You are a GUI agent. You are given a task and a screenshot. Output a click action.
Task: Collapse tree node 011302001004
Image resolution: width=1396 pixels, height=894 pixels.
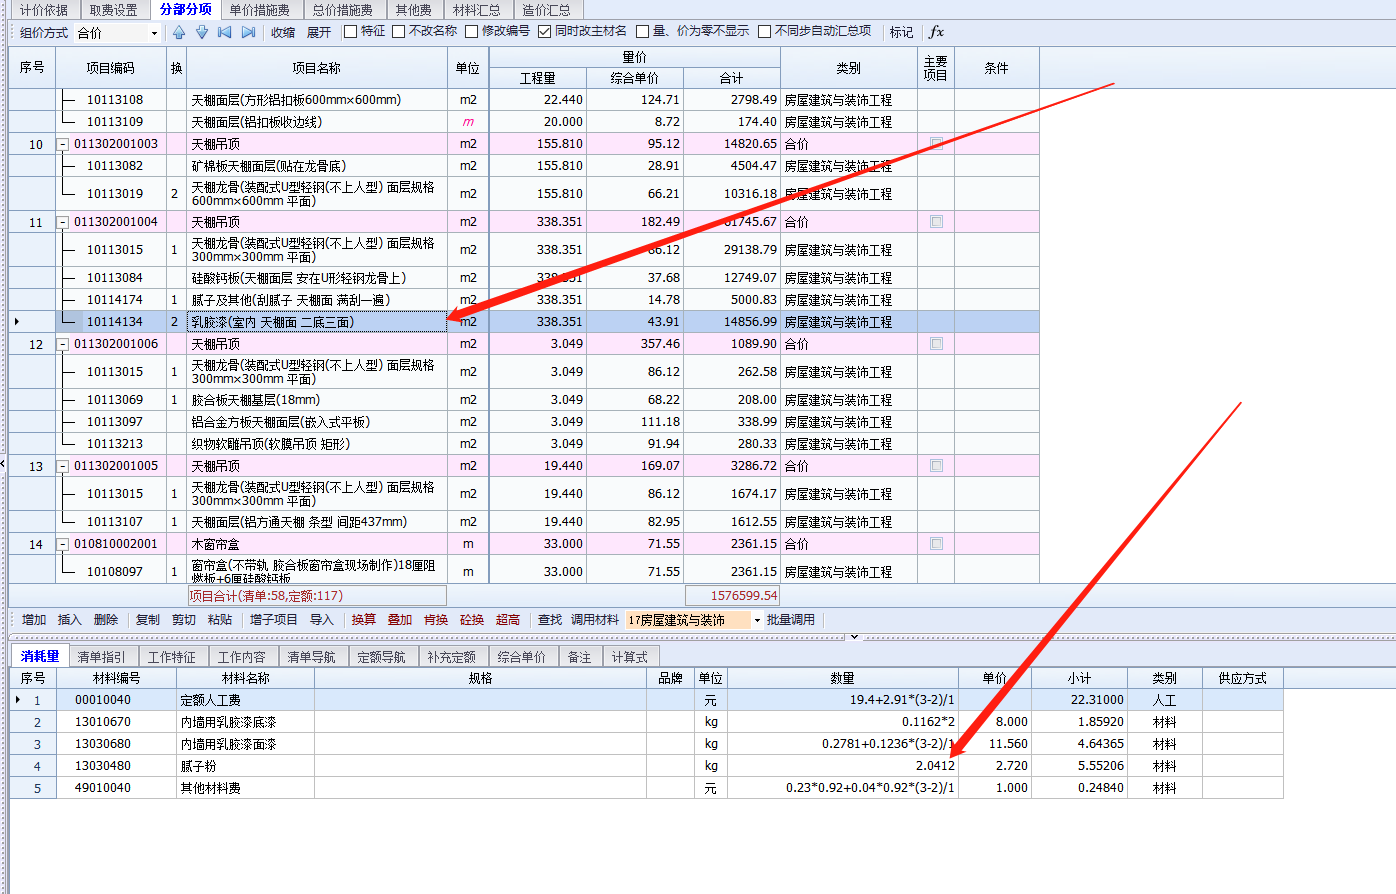click(63, 222)
